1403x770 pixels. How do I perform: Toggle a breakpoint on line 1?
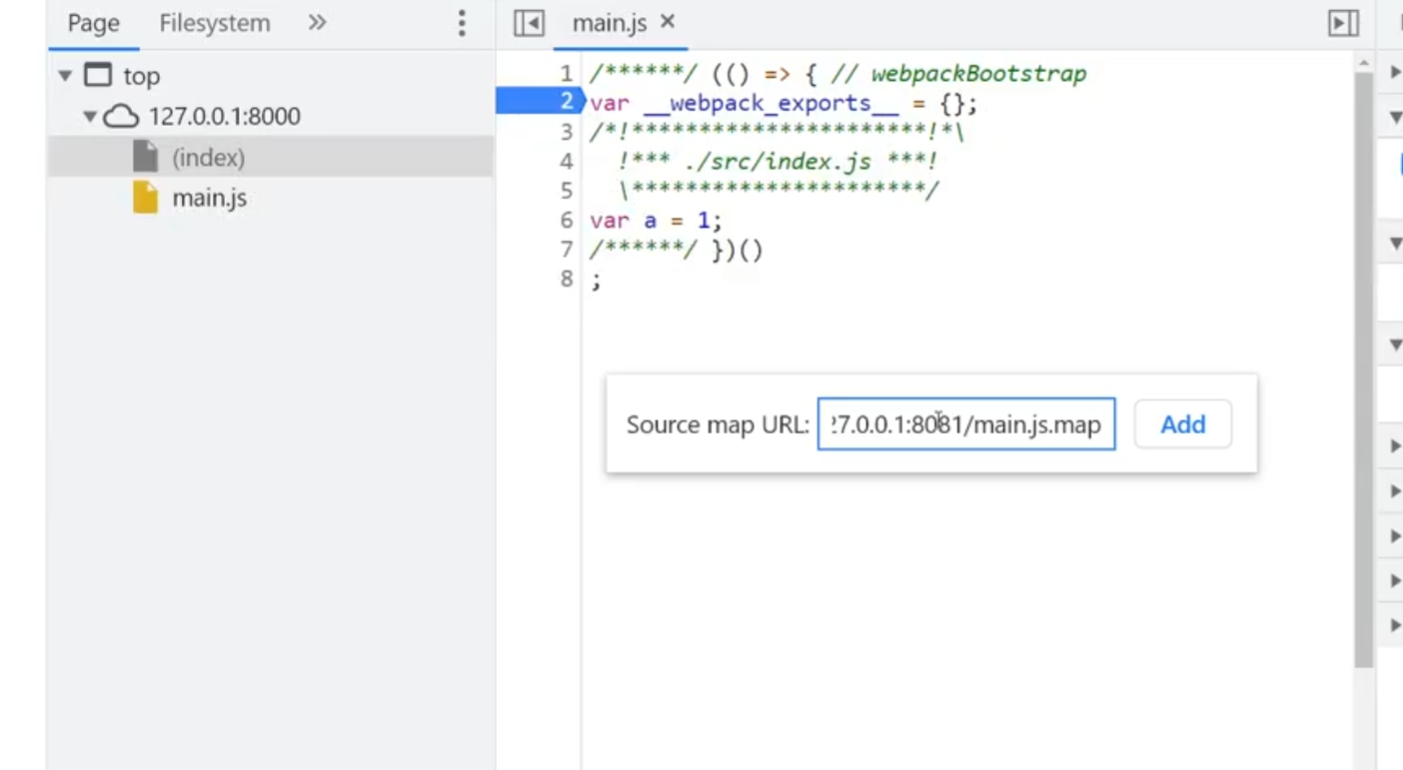point(566,74)
